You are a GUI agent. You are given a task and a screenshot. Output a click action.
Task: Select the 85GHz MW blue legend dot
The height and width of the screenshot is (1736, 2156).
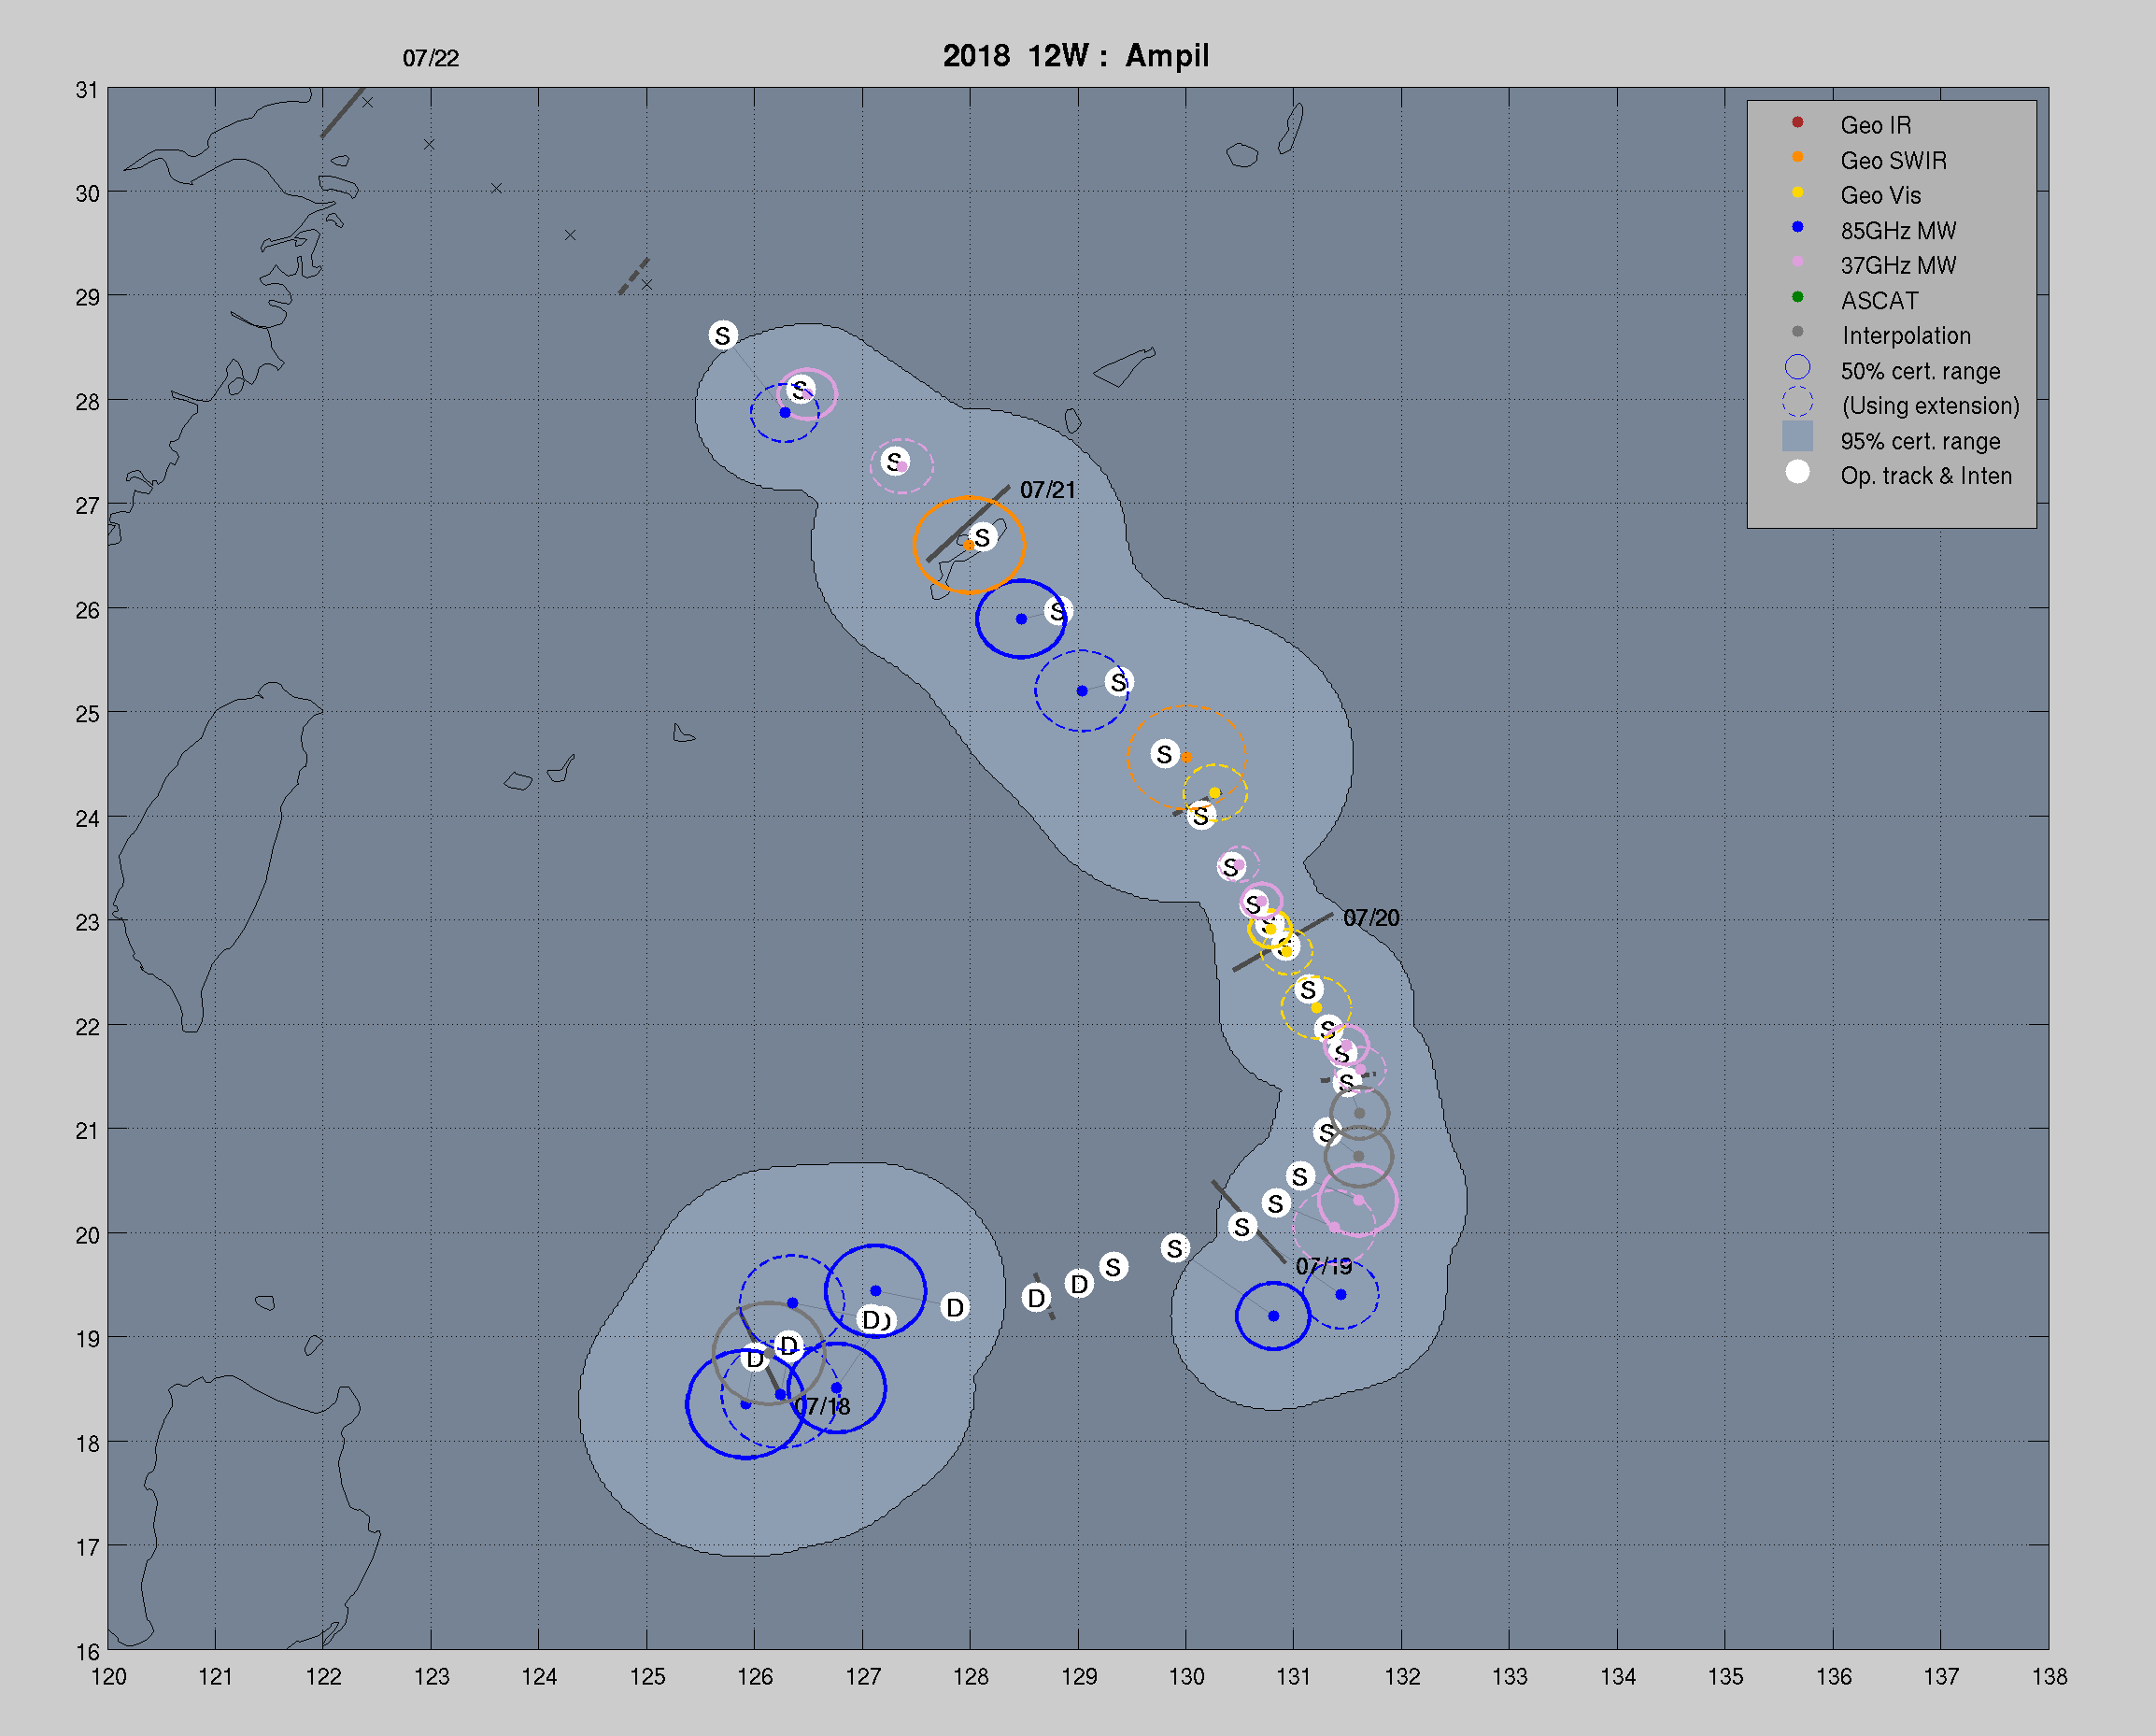pyautogui.click(x=1797, y=227)
